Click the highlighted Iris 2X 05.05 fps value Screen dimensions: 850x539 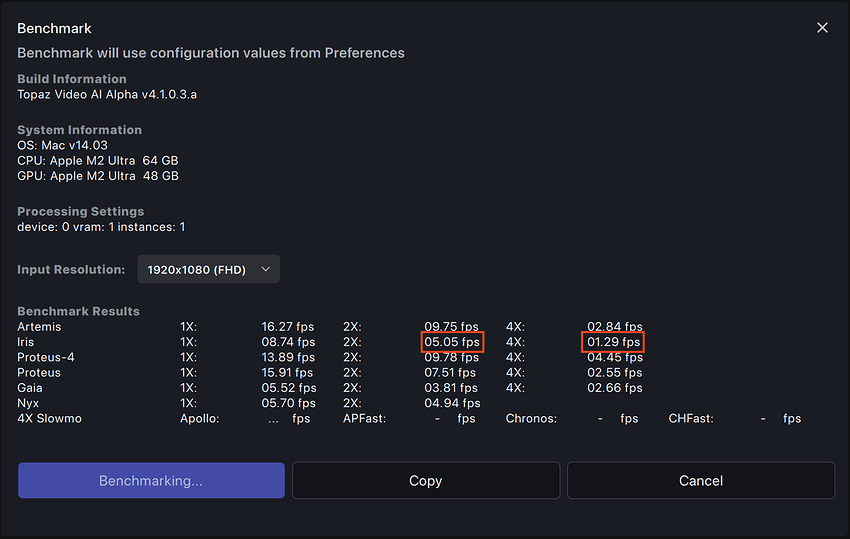tap(452, 342)
